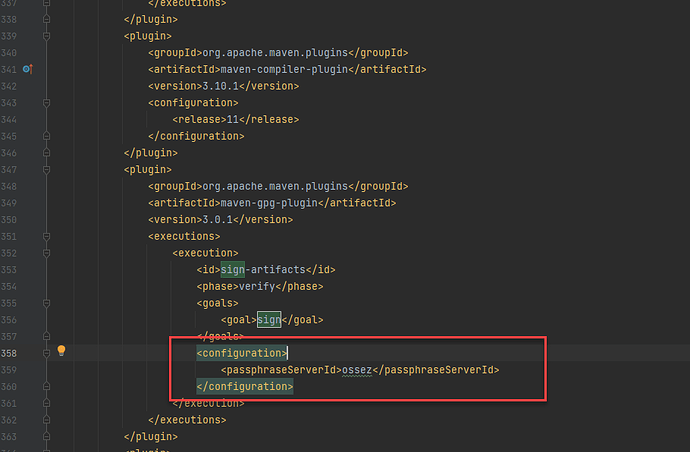Click line number 359 in the gutter
This screenshot has height=452, width=690.
[9, 370]
